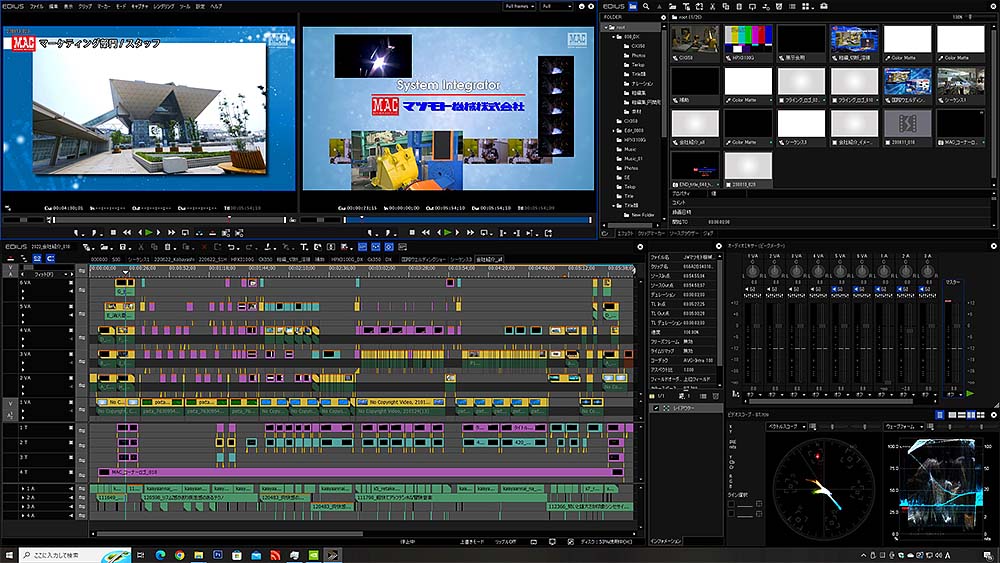Image resolution: width=1000 pixels, height=563 pixels.
Task: Toggle the third blue highlighted timeline toolbar button
Action: point(389,247)
